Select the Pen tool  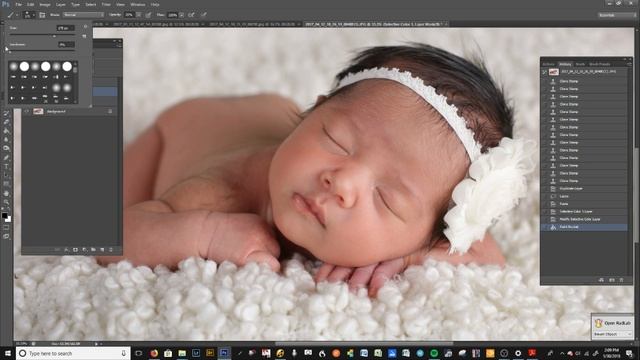click(x=6, y=158)
